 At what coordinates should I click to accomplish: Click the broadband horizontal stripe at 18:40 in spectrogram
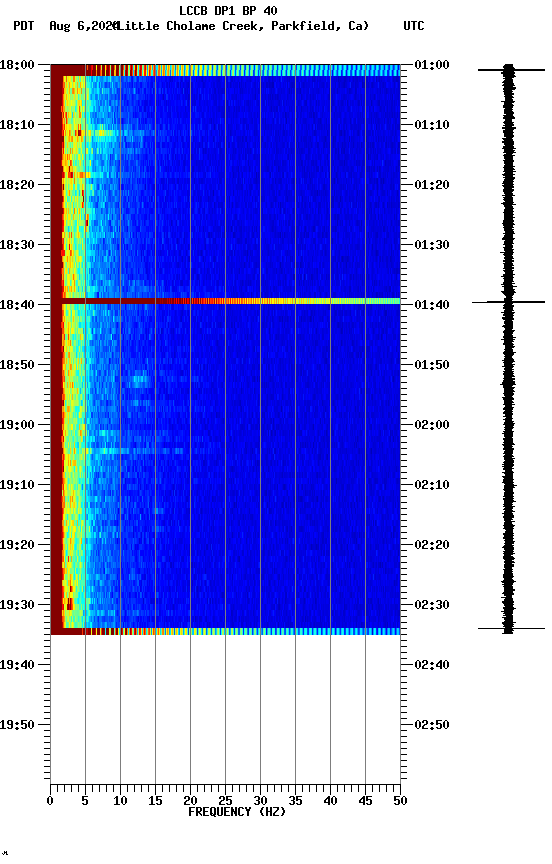[x=225, y=301]
